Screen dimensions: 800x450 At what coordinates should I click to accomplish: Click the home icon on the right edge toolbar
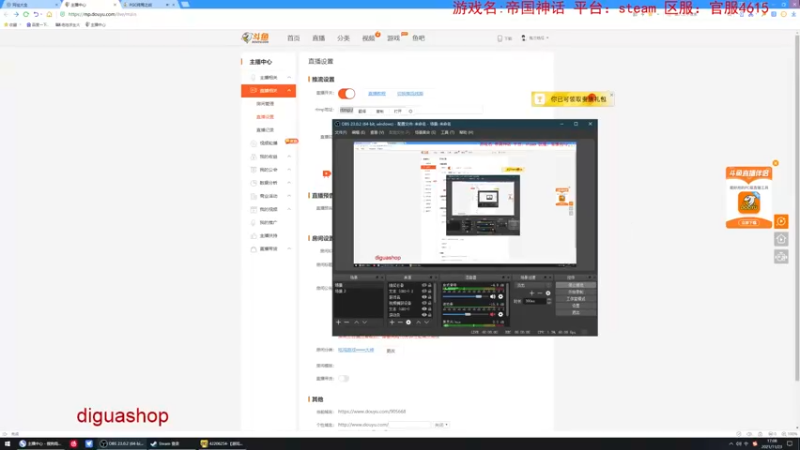click(x=781, y=239)
